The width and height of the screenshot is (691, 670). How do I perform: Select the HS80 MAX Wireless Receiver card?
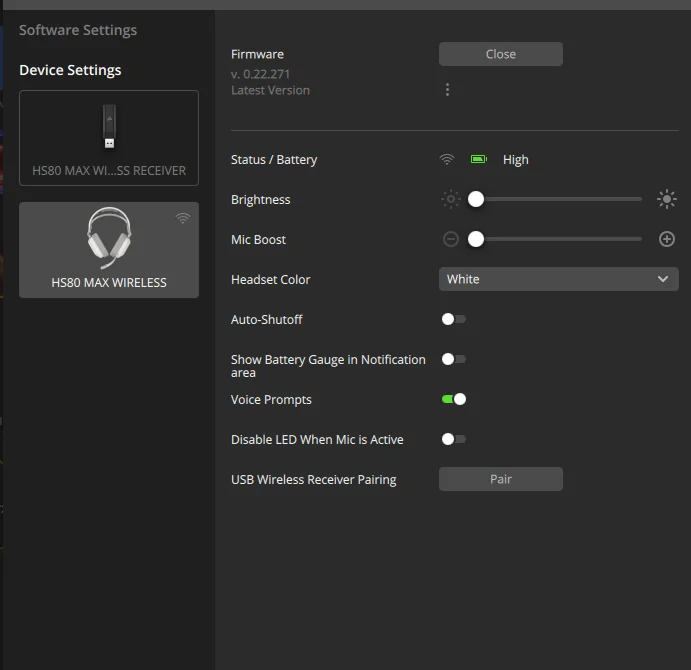(109, 138)
